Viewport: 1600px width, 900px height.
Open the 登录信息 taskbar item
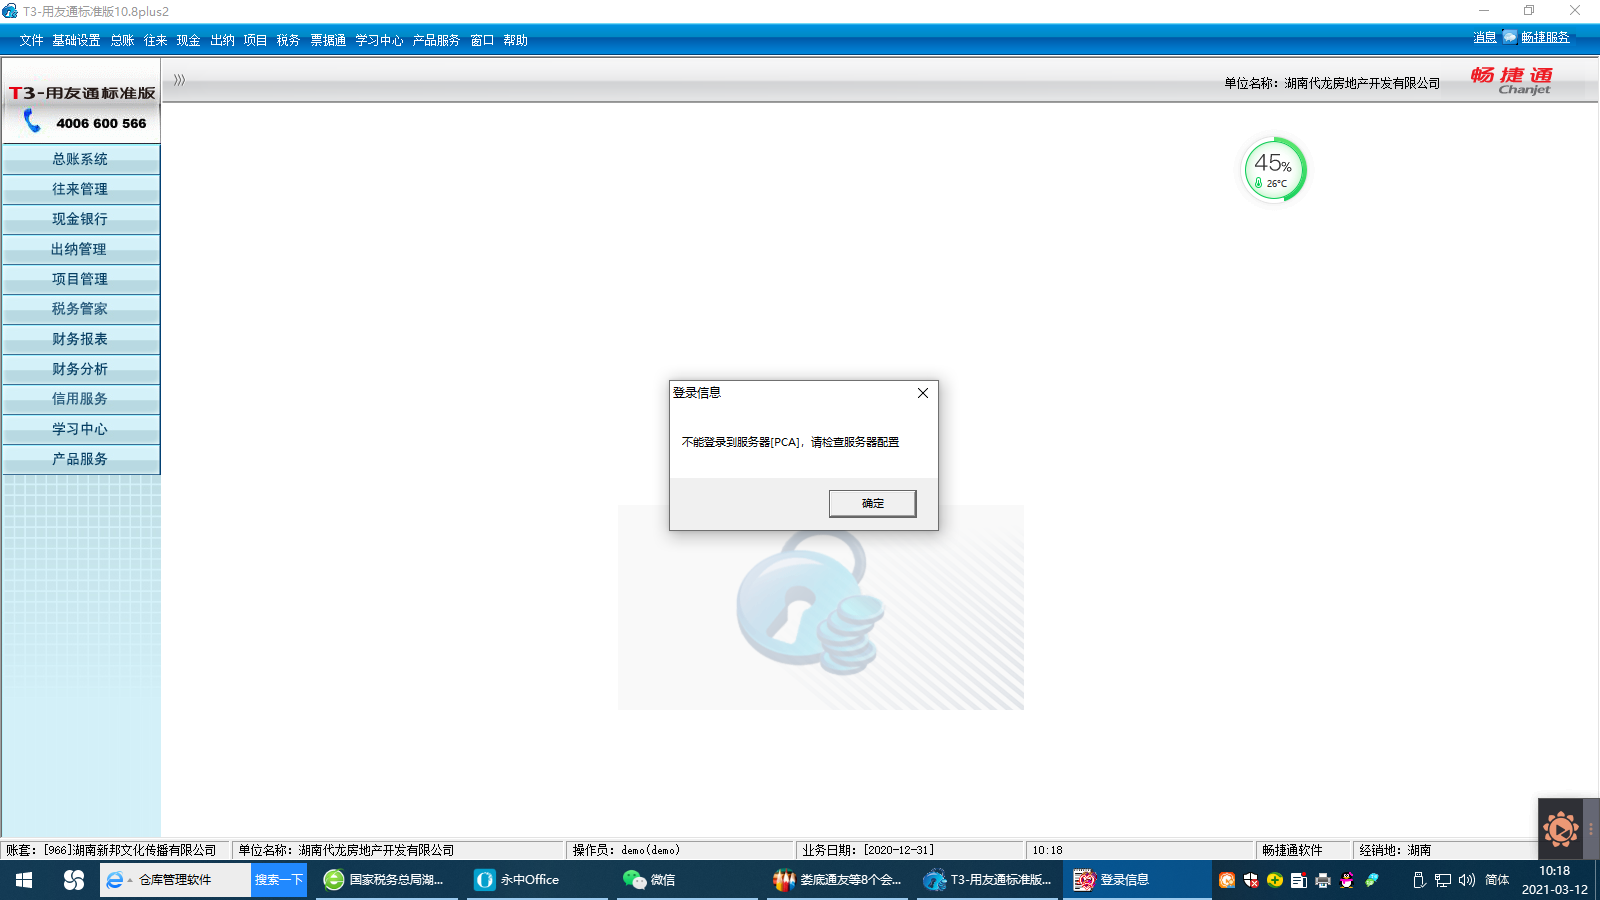point(1137,880)
